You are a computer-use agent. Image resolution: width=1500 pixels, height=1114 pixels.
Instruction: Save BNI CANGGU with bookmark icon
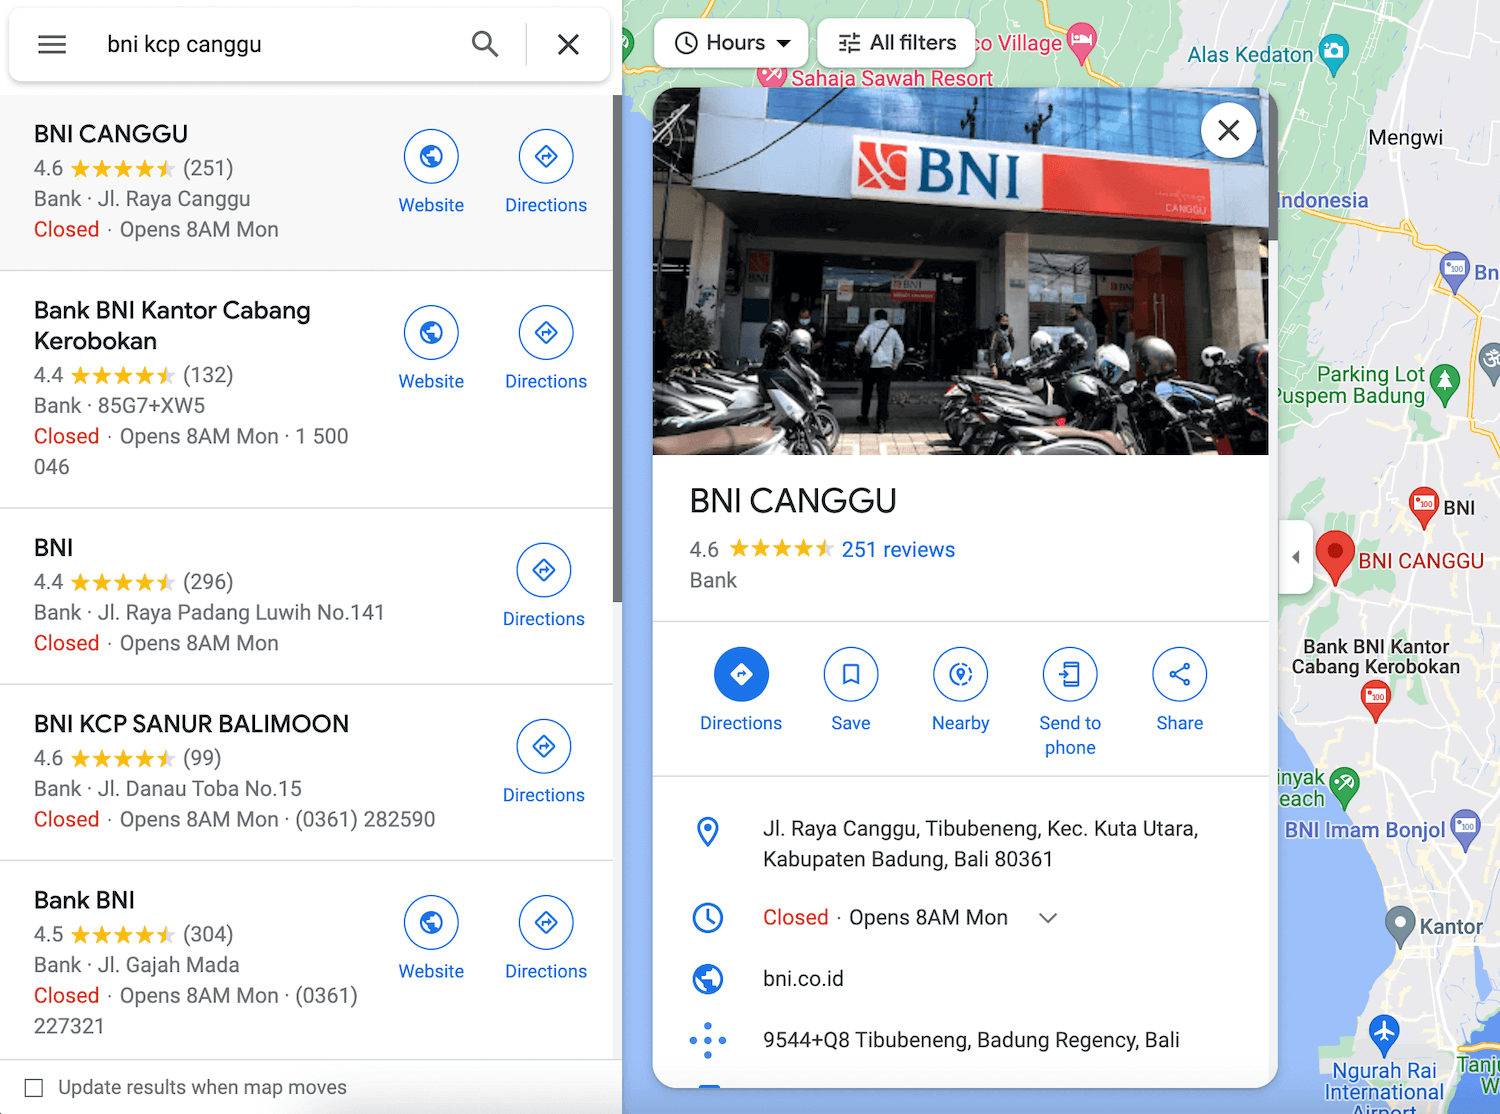pos(851,675)
